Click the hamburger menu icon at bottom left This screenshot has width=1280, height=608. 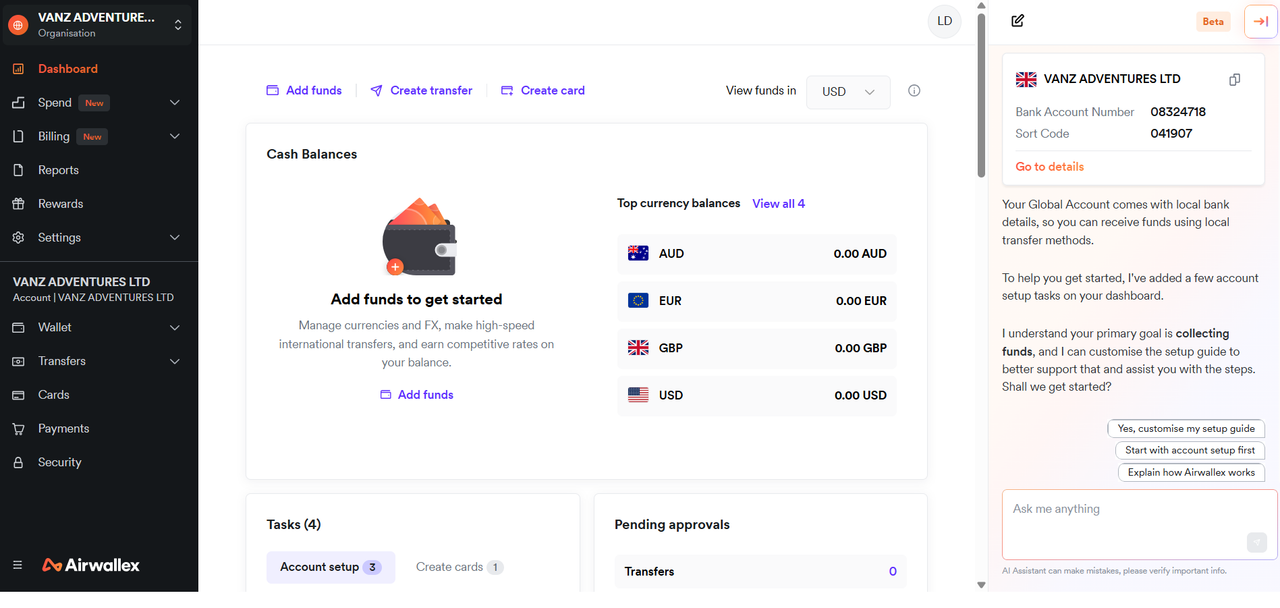(x=17, y=565)
